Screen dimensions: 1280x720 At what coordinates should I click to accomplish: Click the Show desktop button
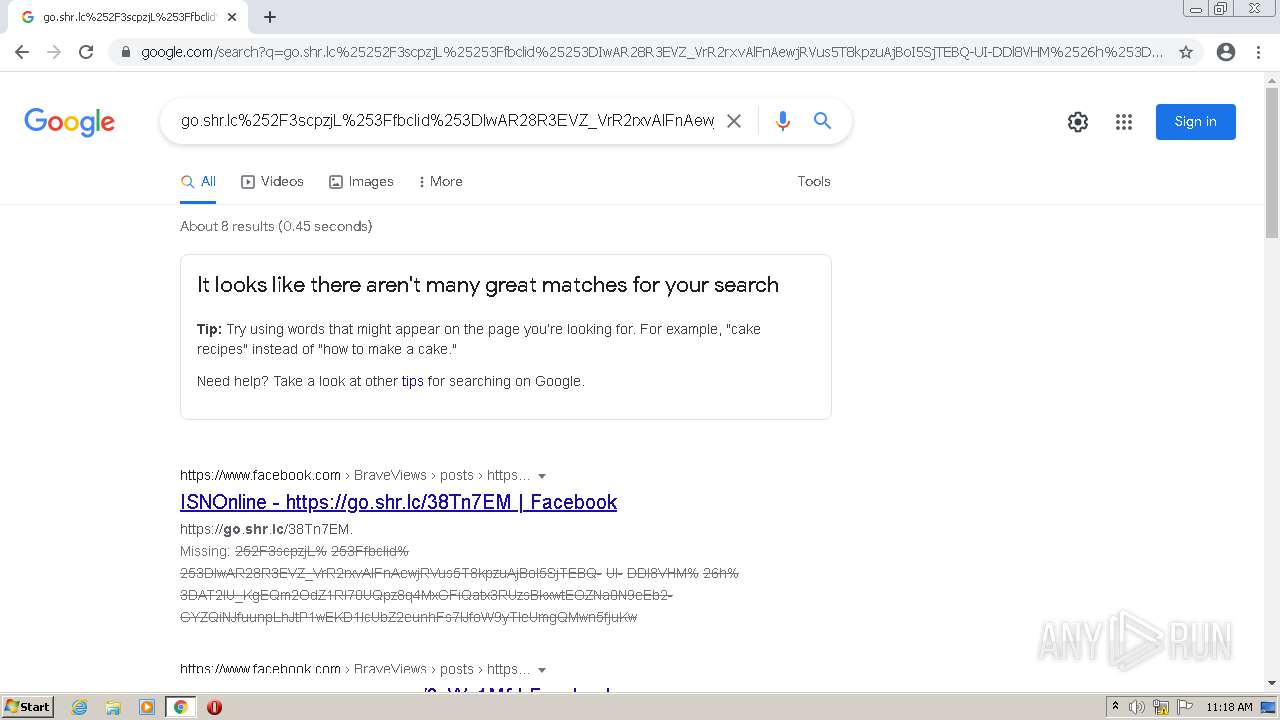[x=1268, y=707]
